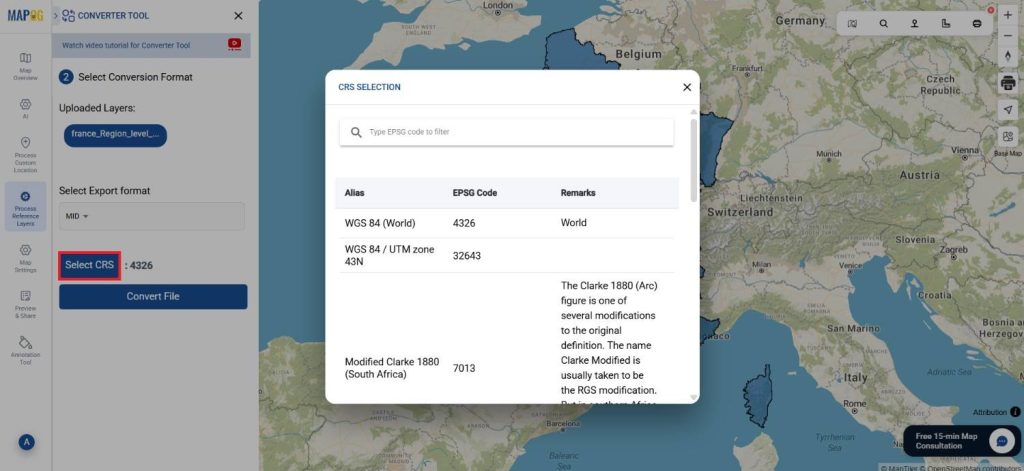The width and height of the screenshot is (1024, 471).
Task: Close the CRS Selection dialog
Action: (x=686, y=87)
